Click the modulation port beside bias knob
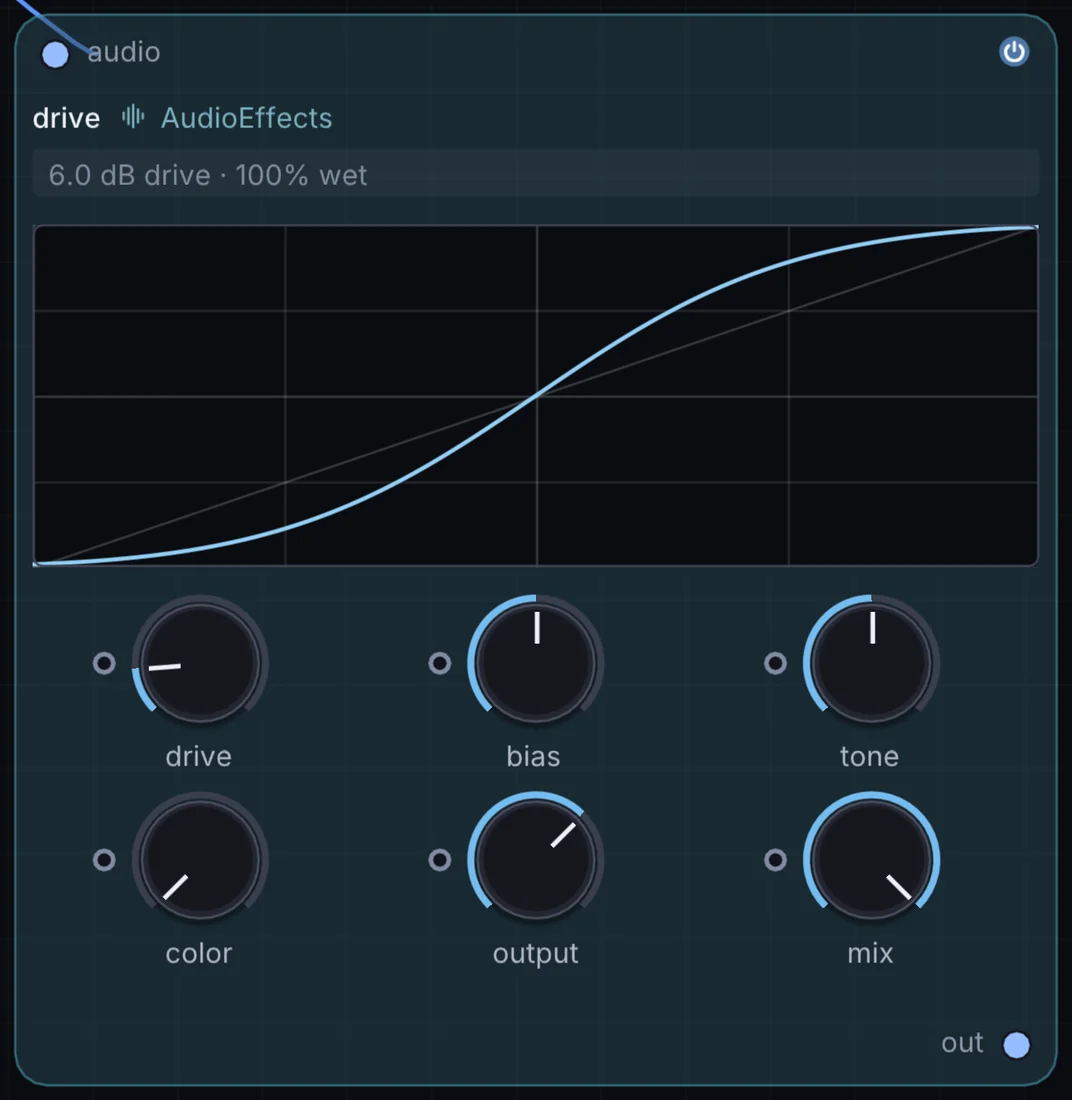 click(440, 663)
